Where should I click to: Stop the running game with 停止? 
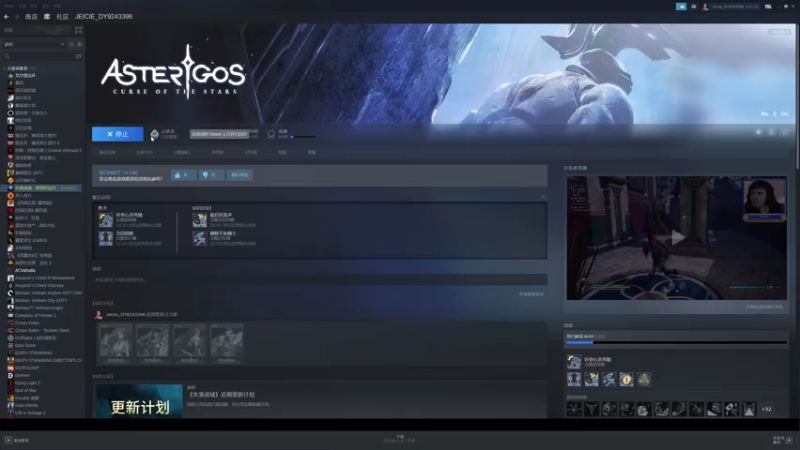pos(117,134)
